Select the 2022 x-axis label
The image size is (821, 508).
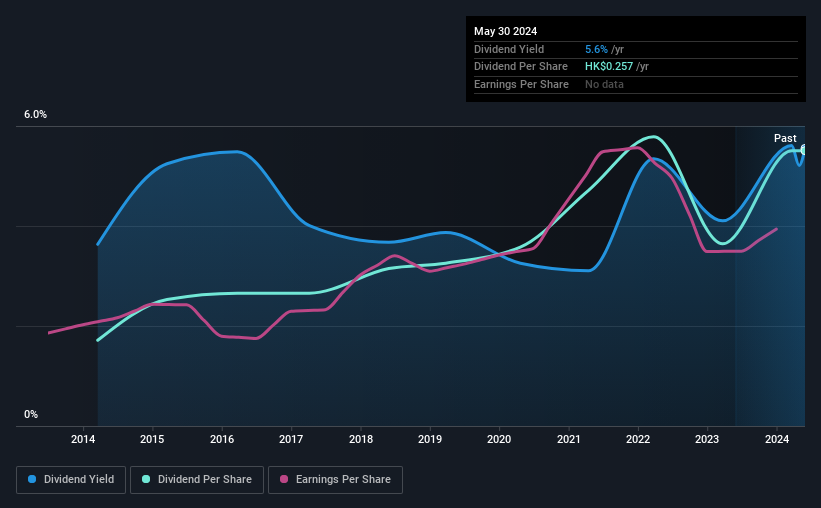coord(638,439)
